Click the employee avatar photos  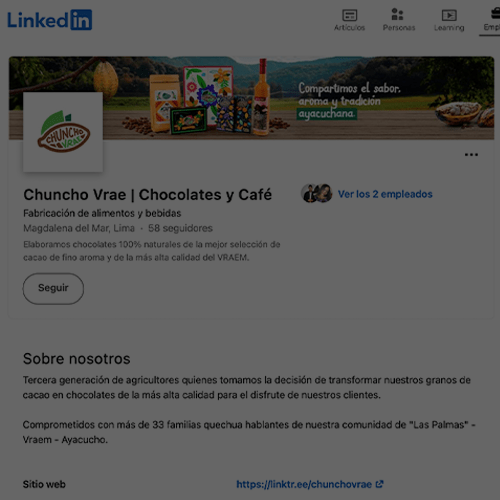click(x=317, y=193)
